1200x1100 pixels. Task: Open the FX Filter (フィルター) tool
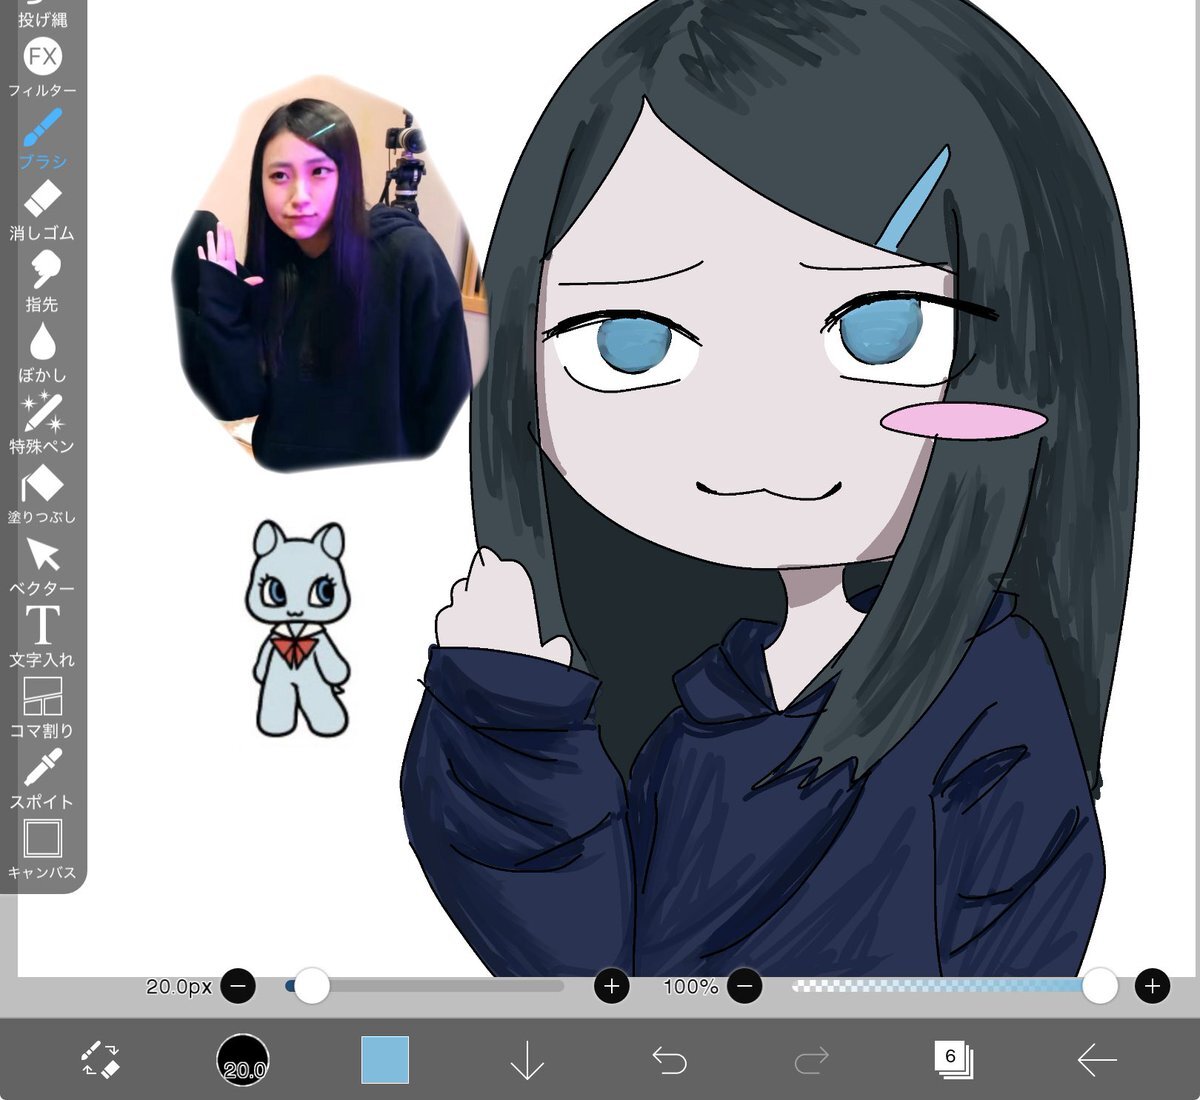(x=42, y=68)
